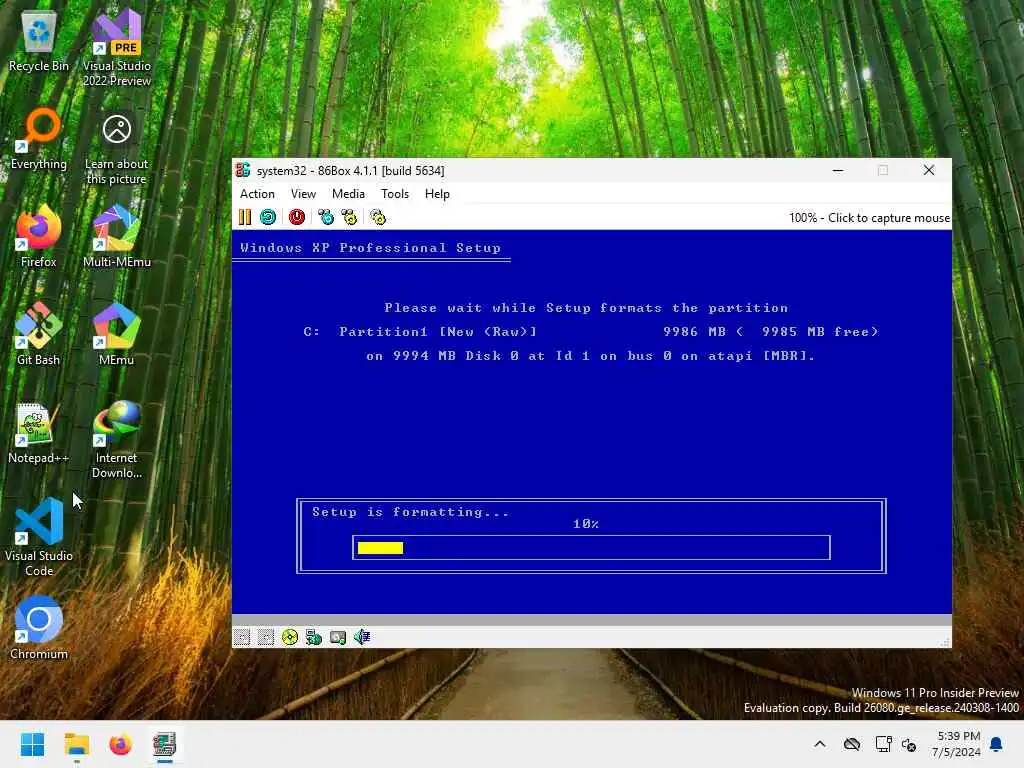This screenshot has height=768, width=1024.
Task: Click the 86Box logo in the title bar
Action: (244, 170)
